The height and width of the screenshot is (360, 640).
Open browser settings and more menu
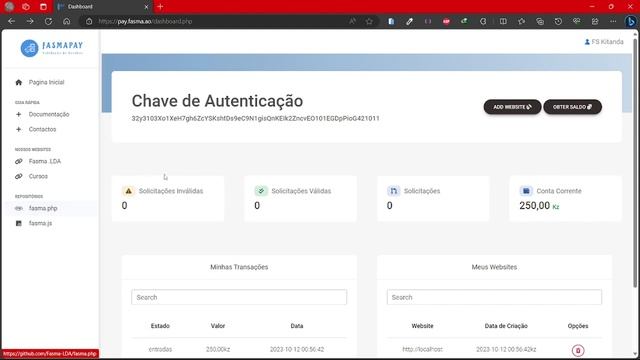[x=613, y=21]
